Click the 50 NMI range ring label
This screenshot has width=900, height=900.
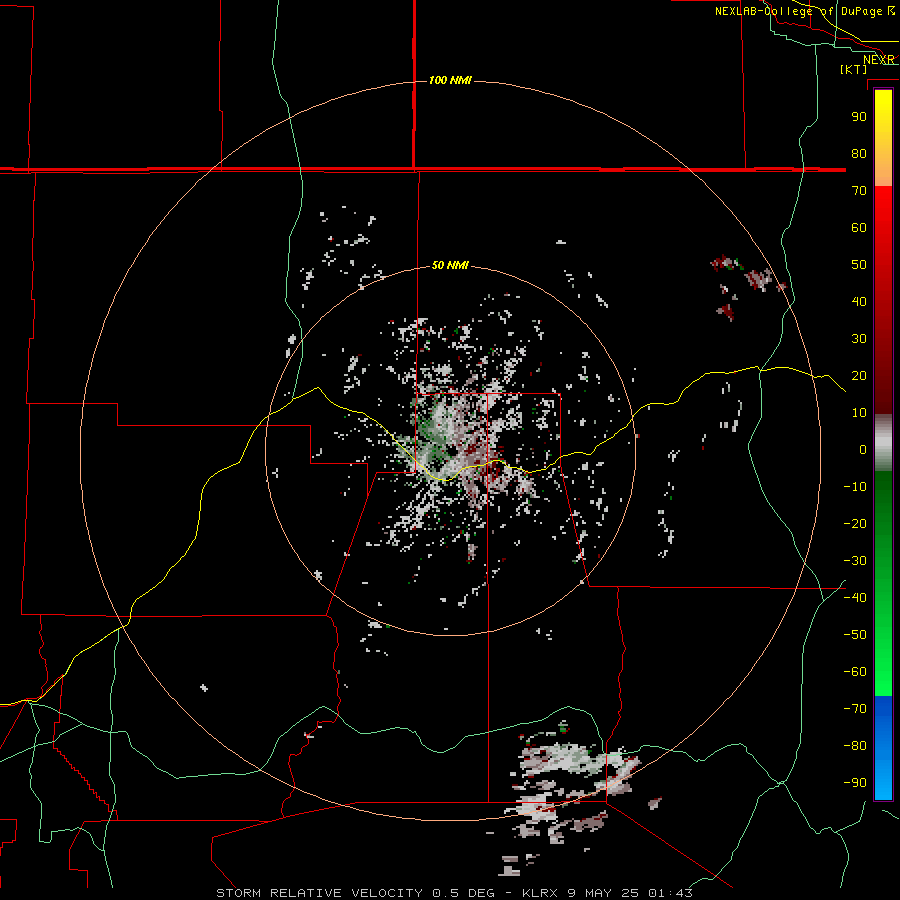[x=450, y=265]
